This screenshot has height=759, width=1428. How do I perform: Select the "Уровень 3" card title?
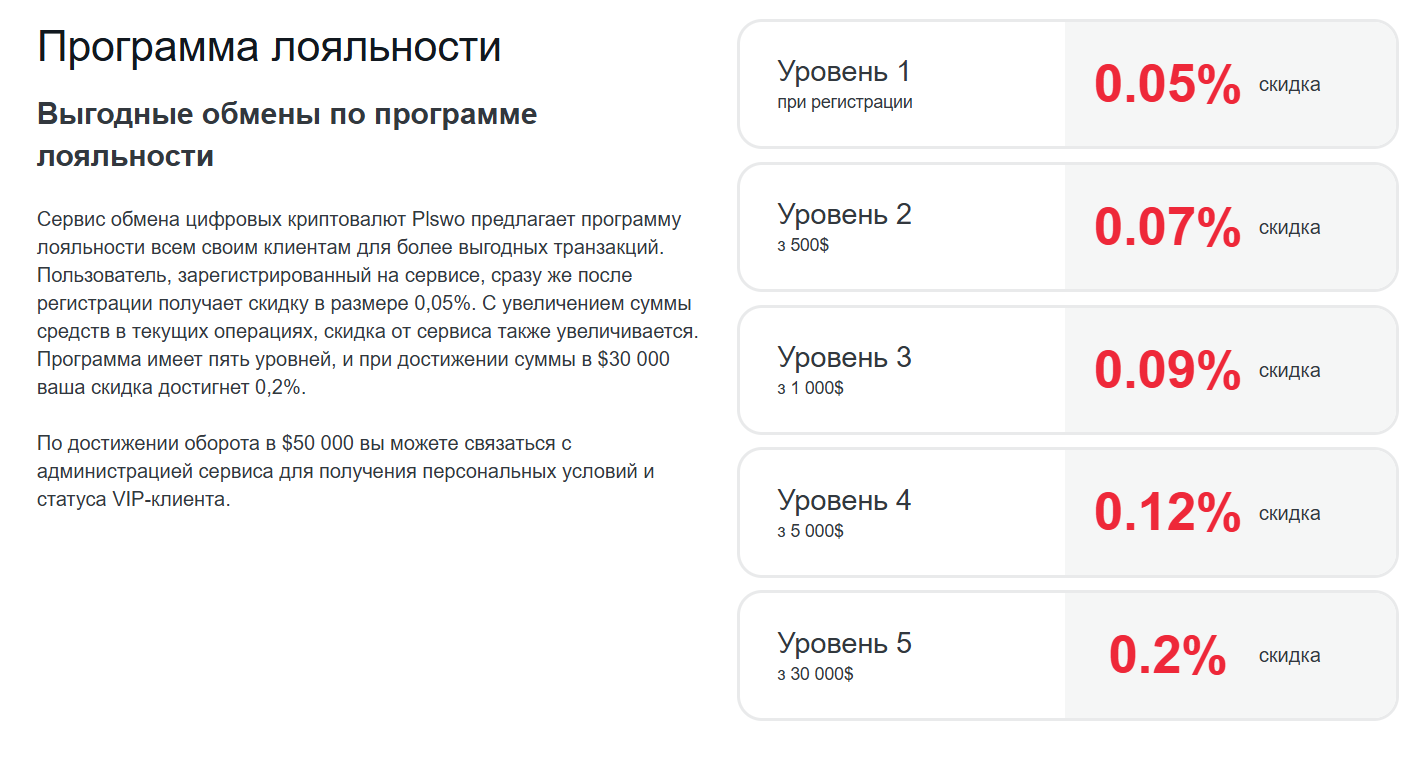coord(844,358)
